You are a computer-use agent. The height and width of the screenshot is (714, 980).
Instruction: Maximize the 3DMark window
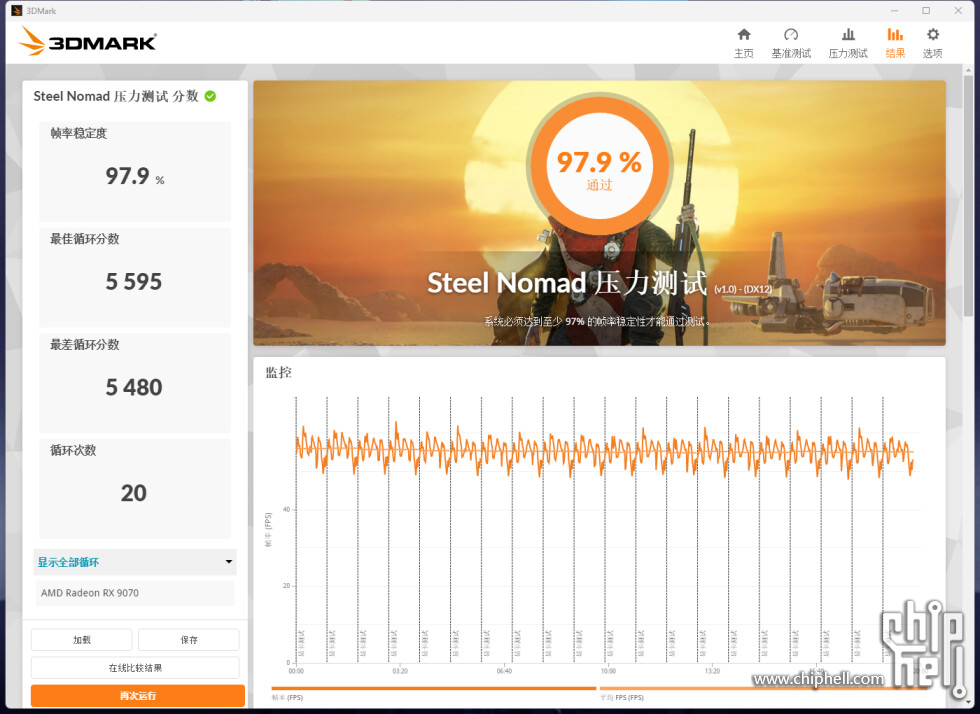926,11
